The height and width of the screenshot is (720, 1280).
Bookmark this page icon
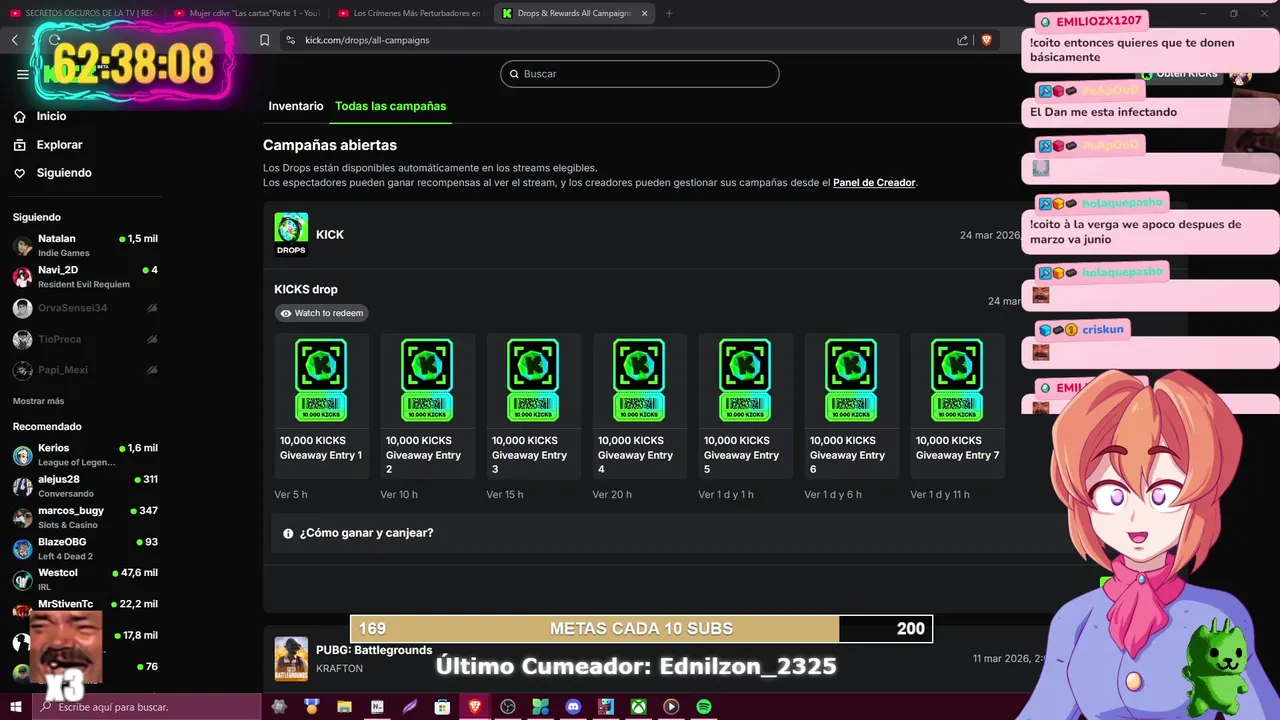[264, 40]
